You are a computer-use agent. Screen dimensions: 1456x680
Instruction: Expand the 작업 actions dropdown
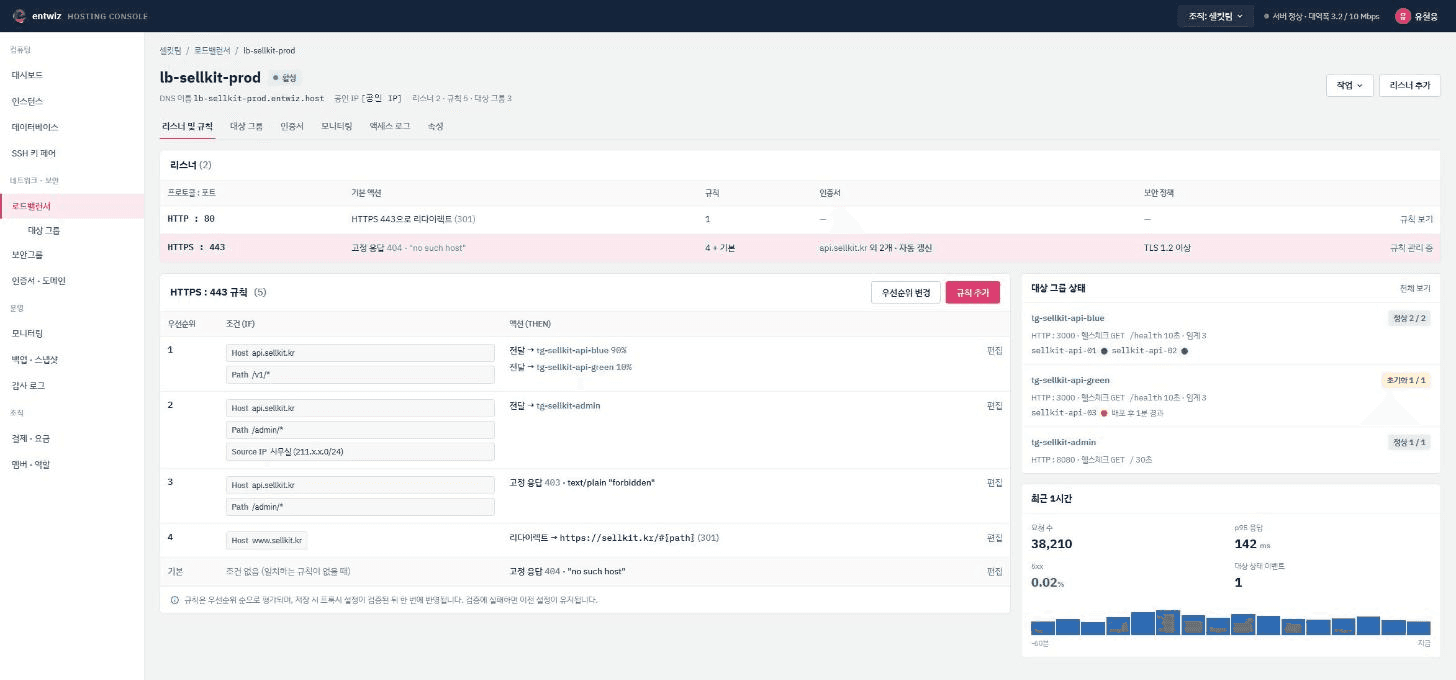[x=1349, y=86]
